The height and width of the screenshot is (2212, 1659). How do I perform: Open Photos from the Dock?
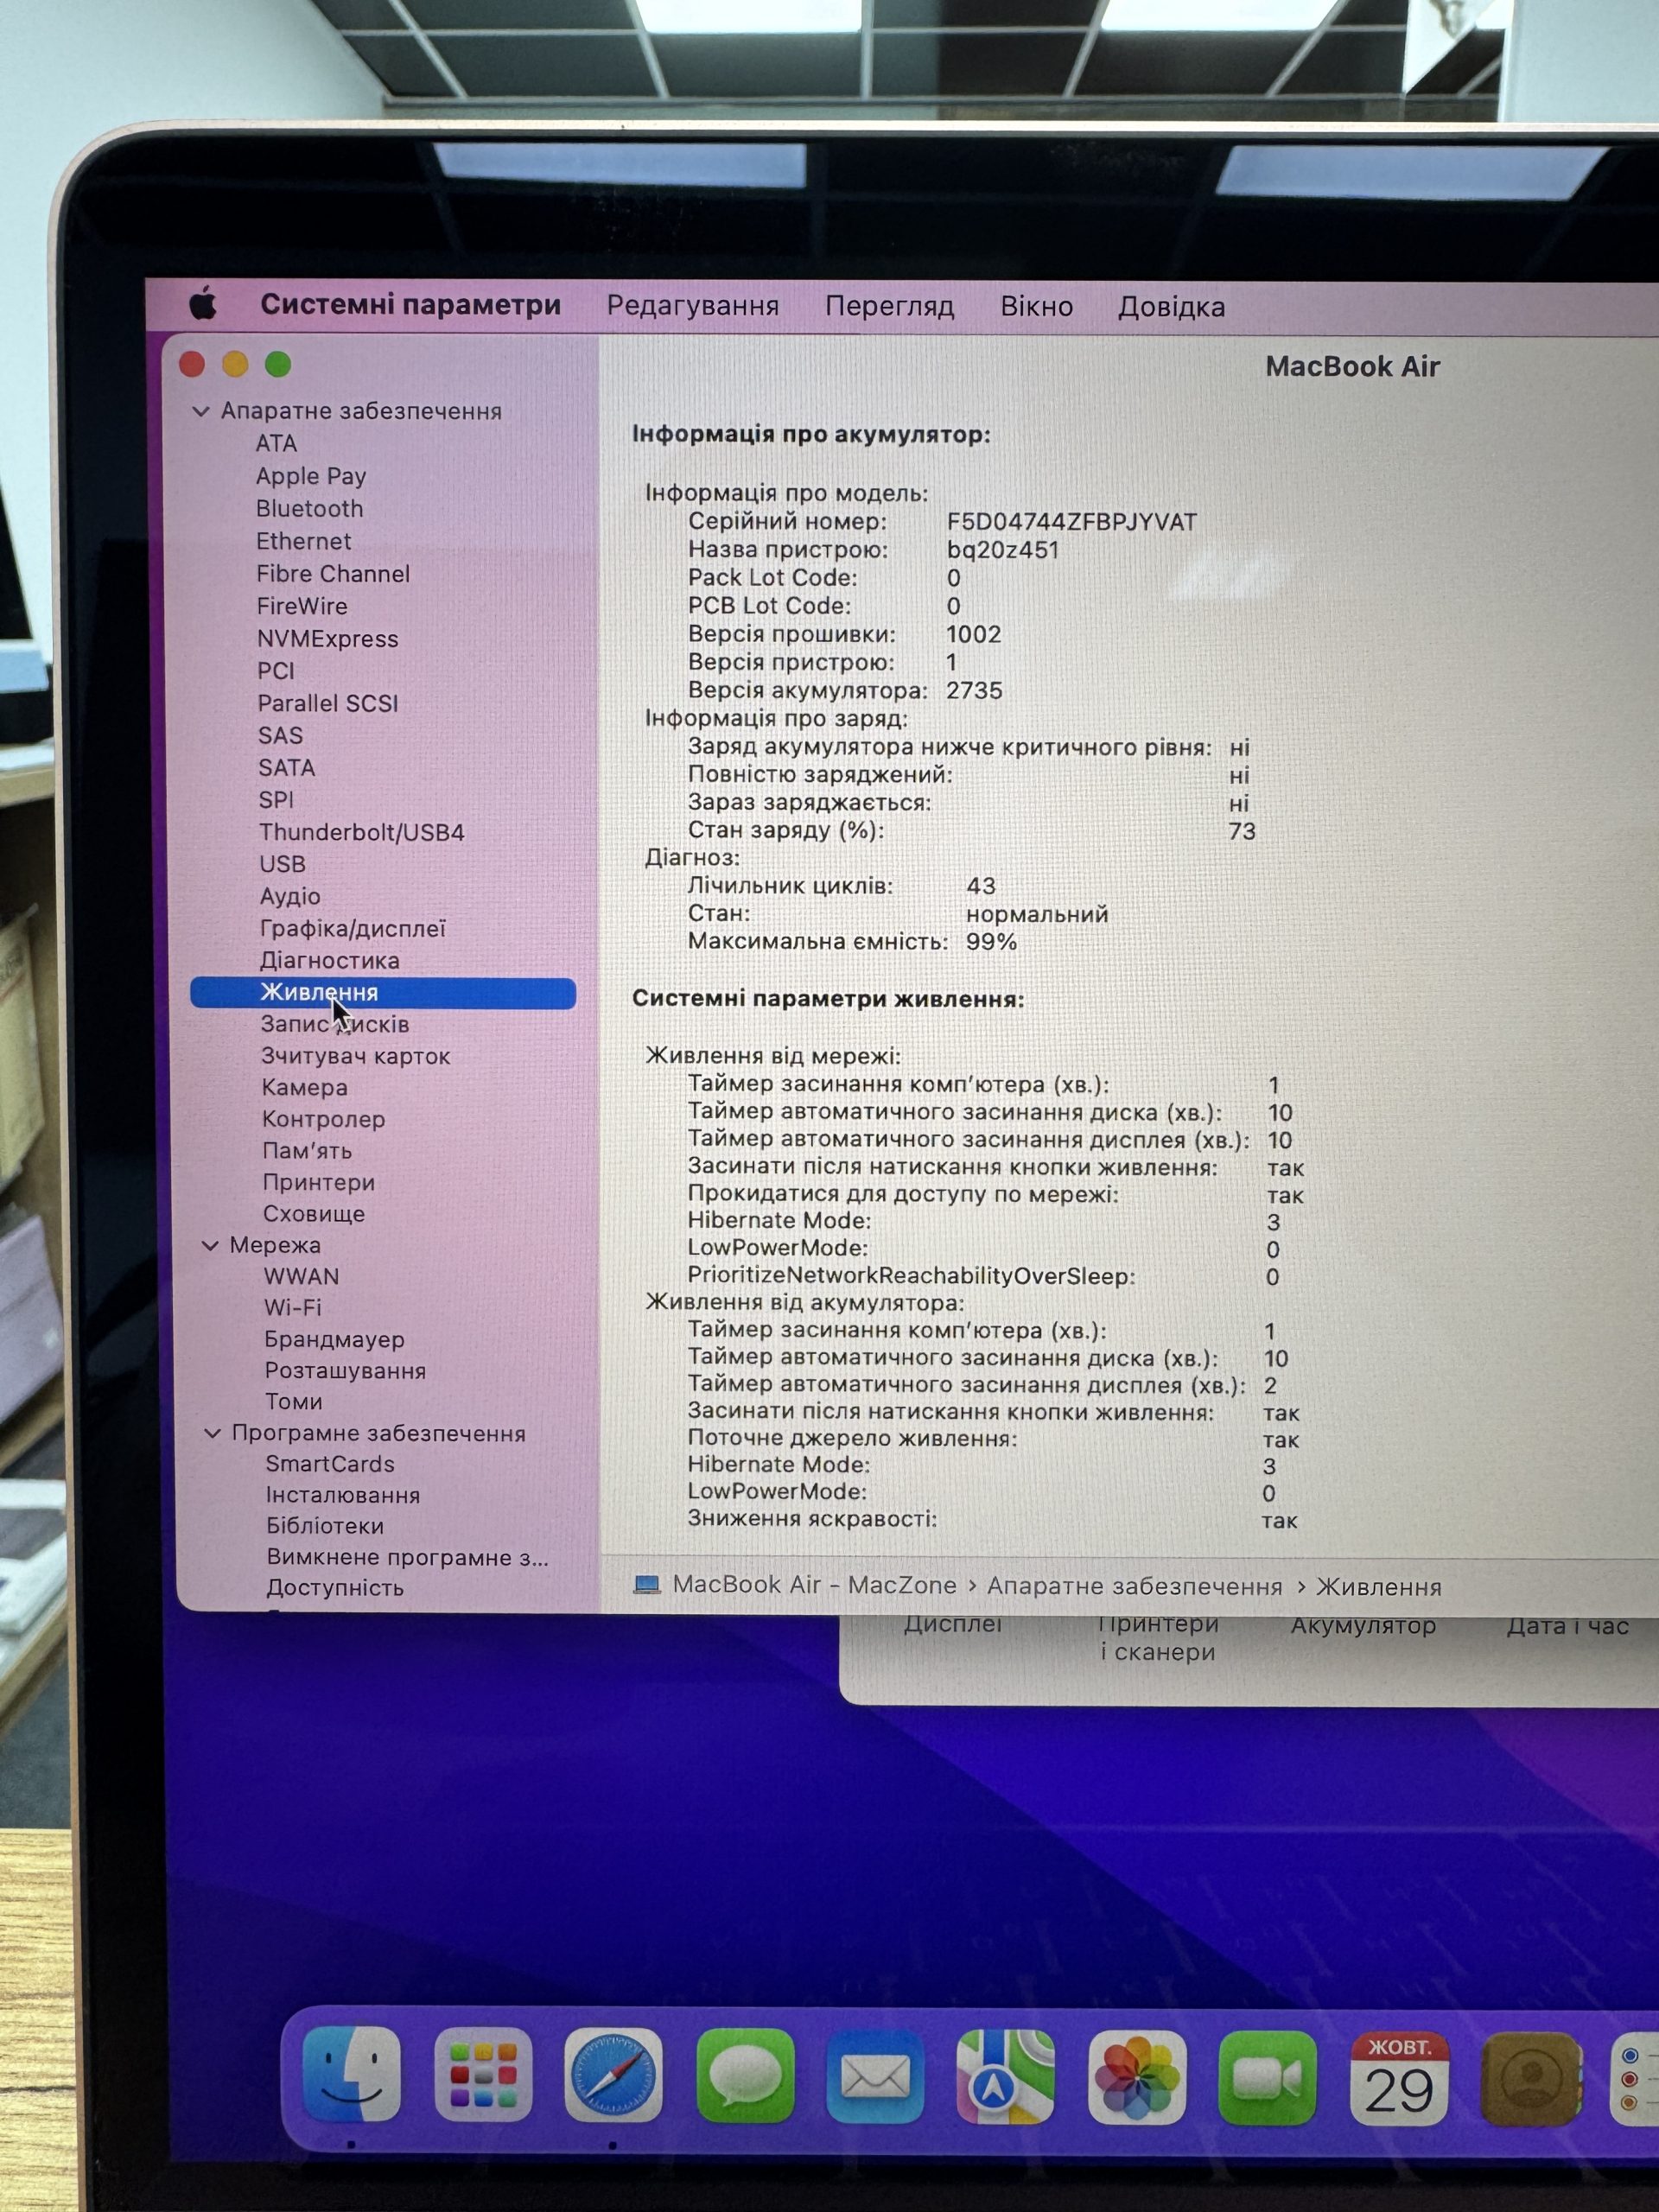click(1137, 2077)
